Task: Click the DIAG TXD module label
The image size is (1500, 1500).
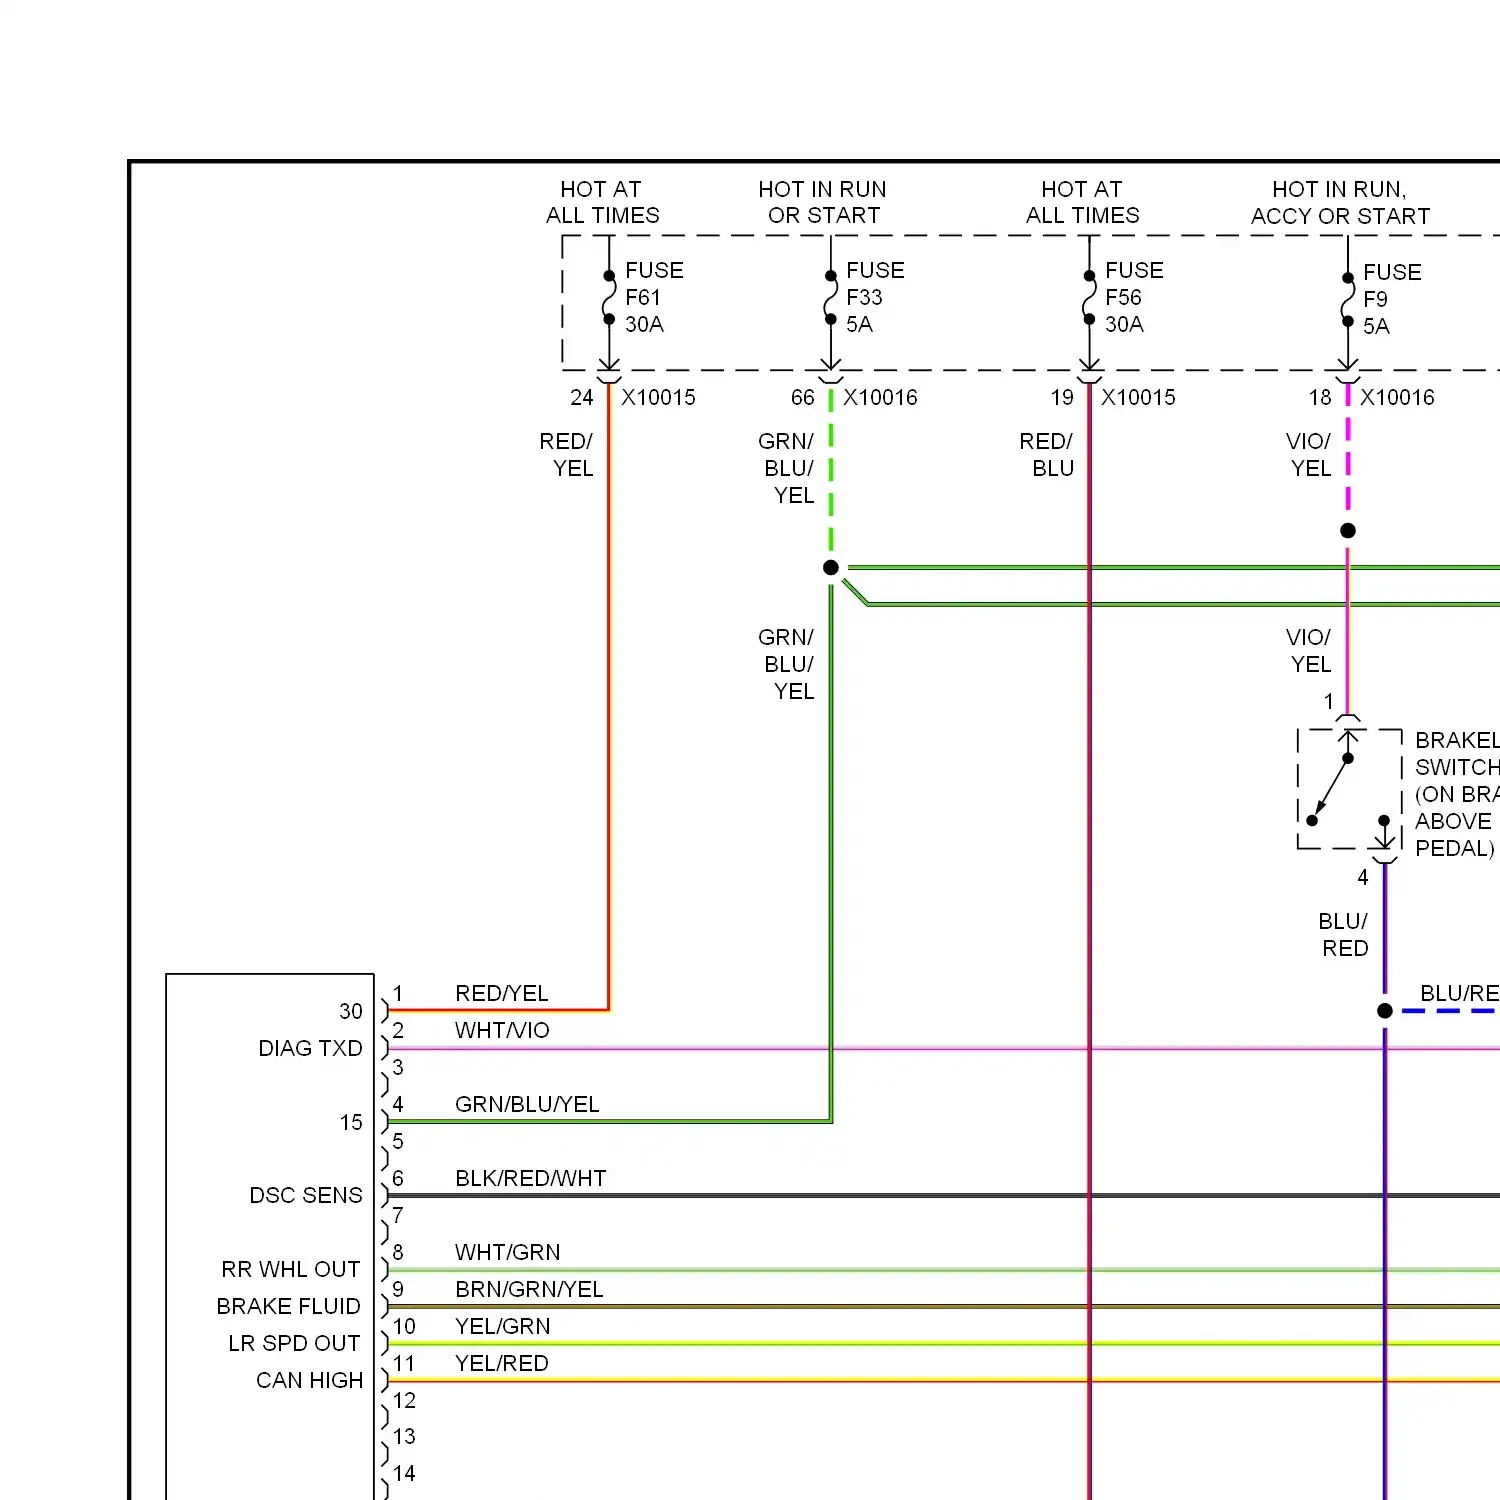Action: pyautogui.click(x=310, y=1048)
